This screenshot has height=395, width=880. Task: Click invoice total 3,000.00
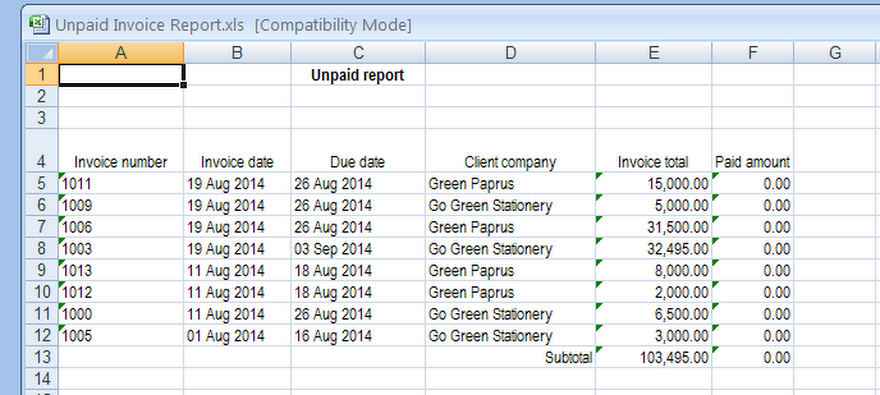pos(654,336)
